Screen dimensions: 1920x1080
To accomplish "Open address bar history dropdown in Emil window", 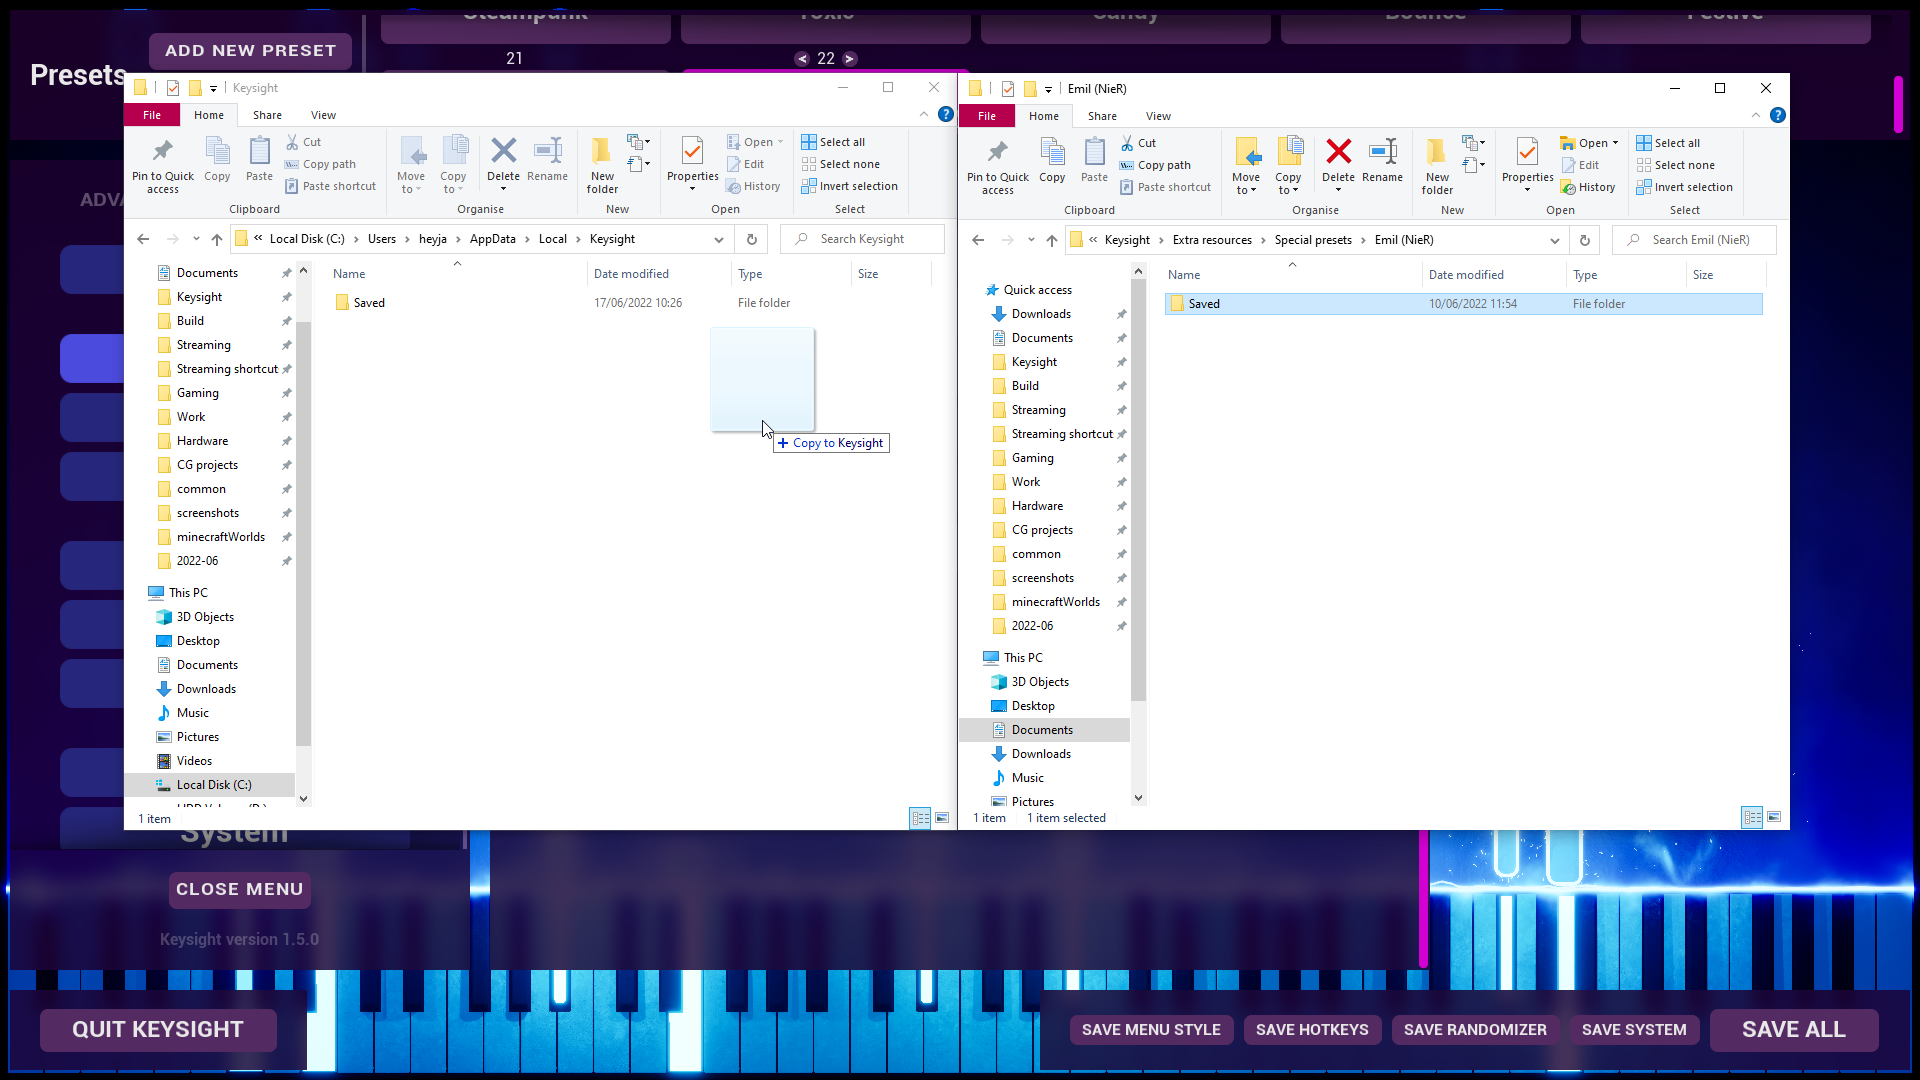I will [x=1554, y=240].
